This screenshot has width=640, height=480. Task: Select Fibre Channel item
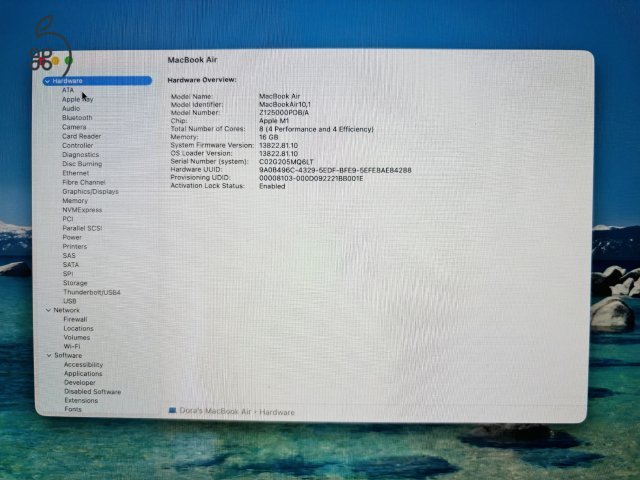(84, 182)
